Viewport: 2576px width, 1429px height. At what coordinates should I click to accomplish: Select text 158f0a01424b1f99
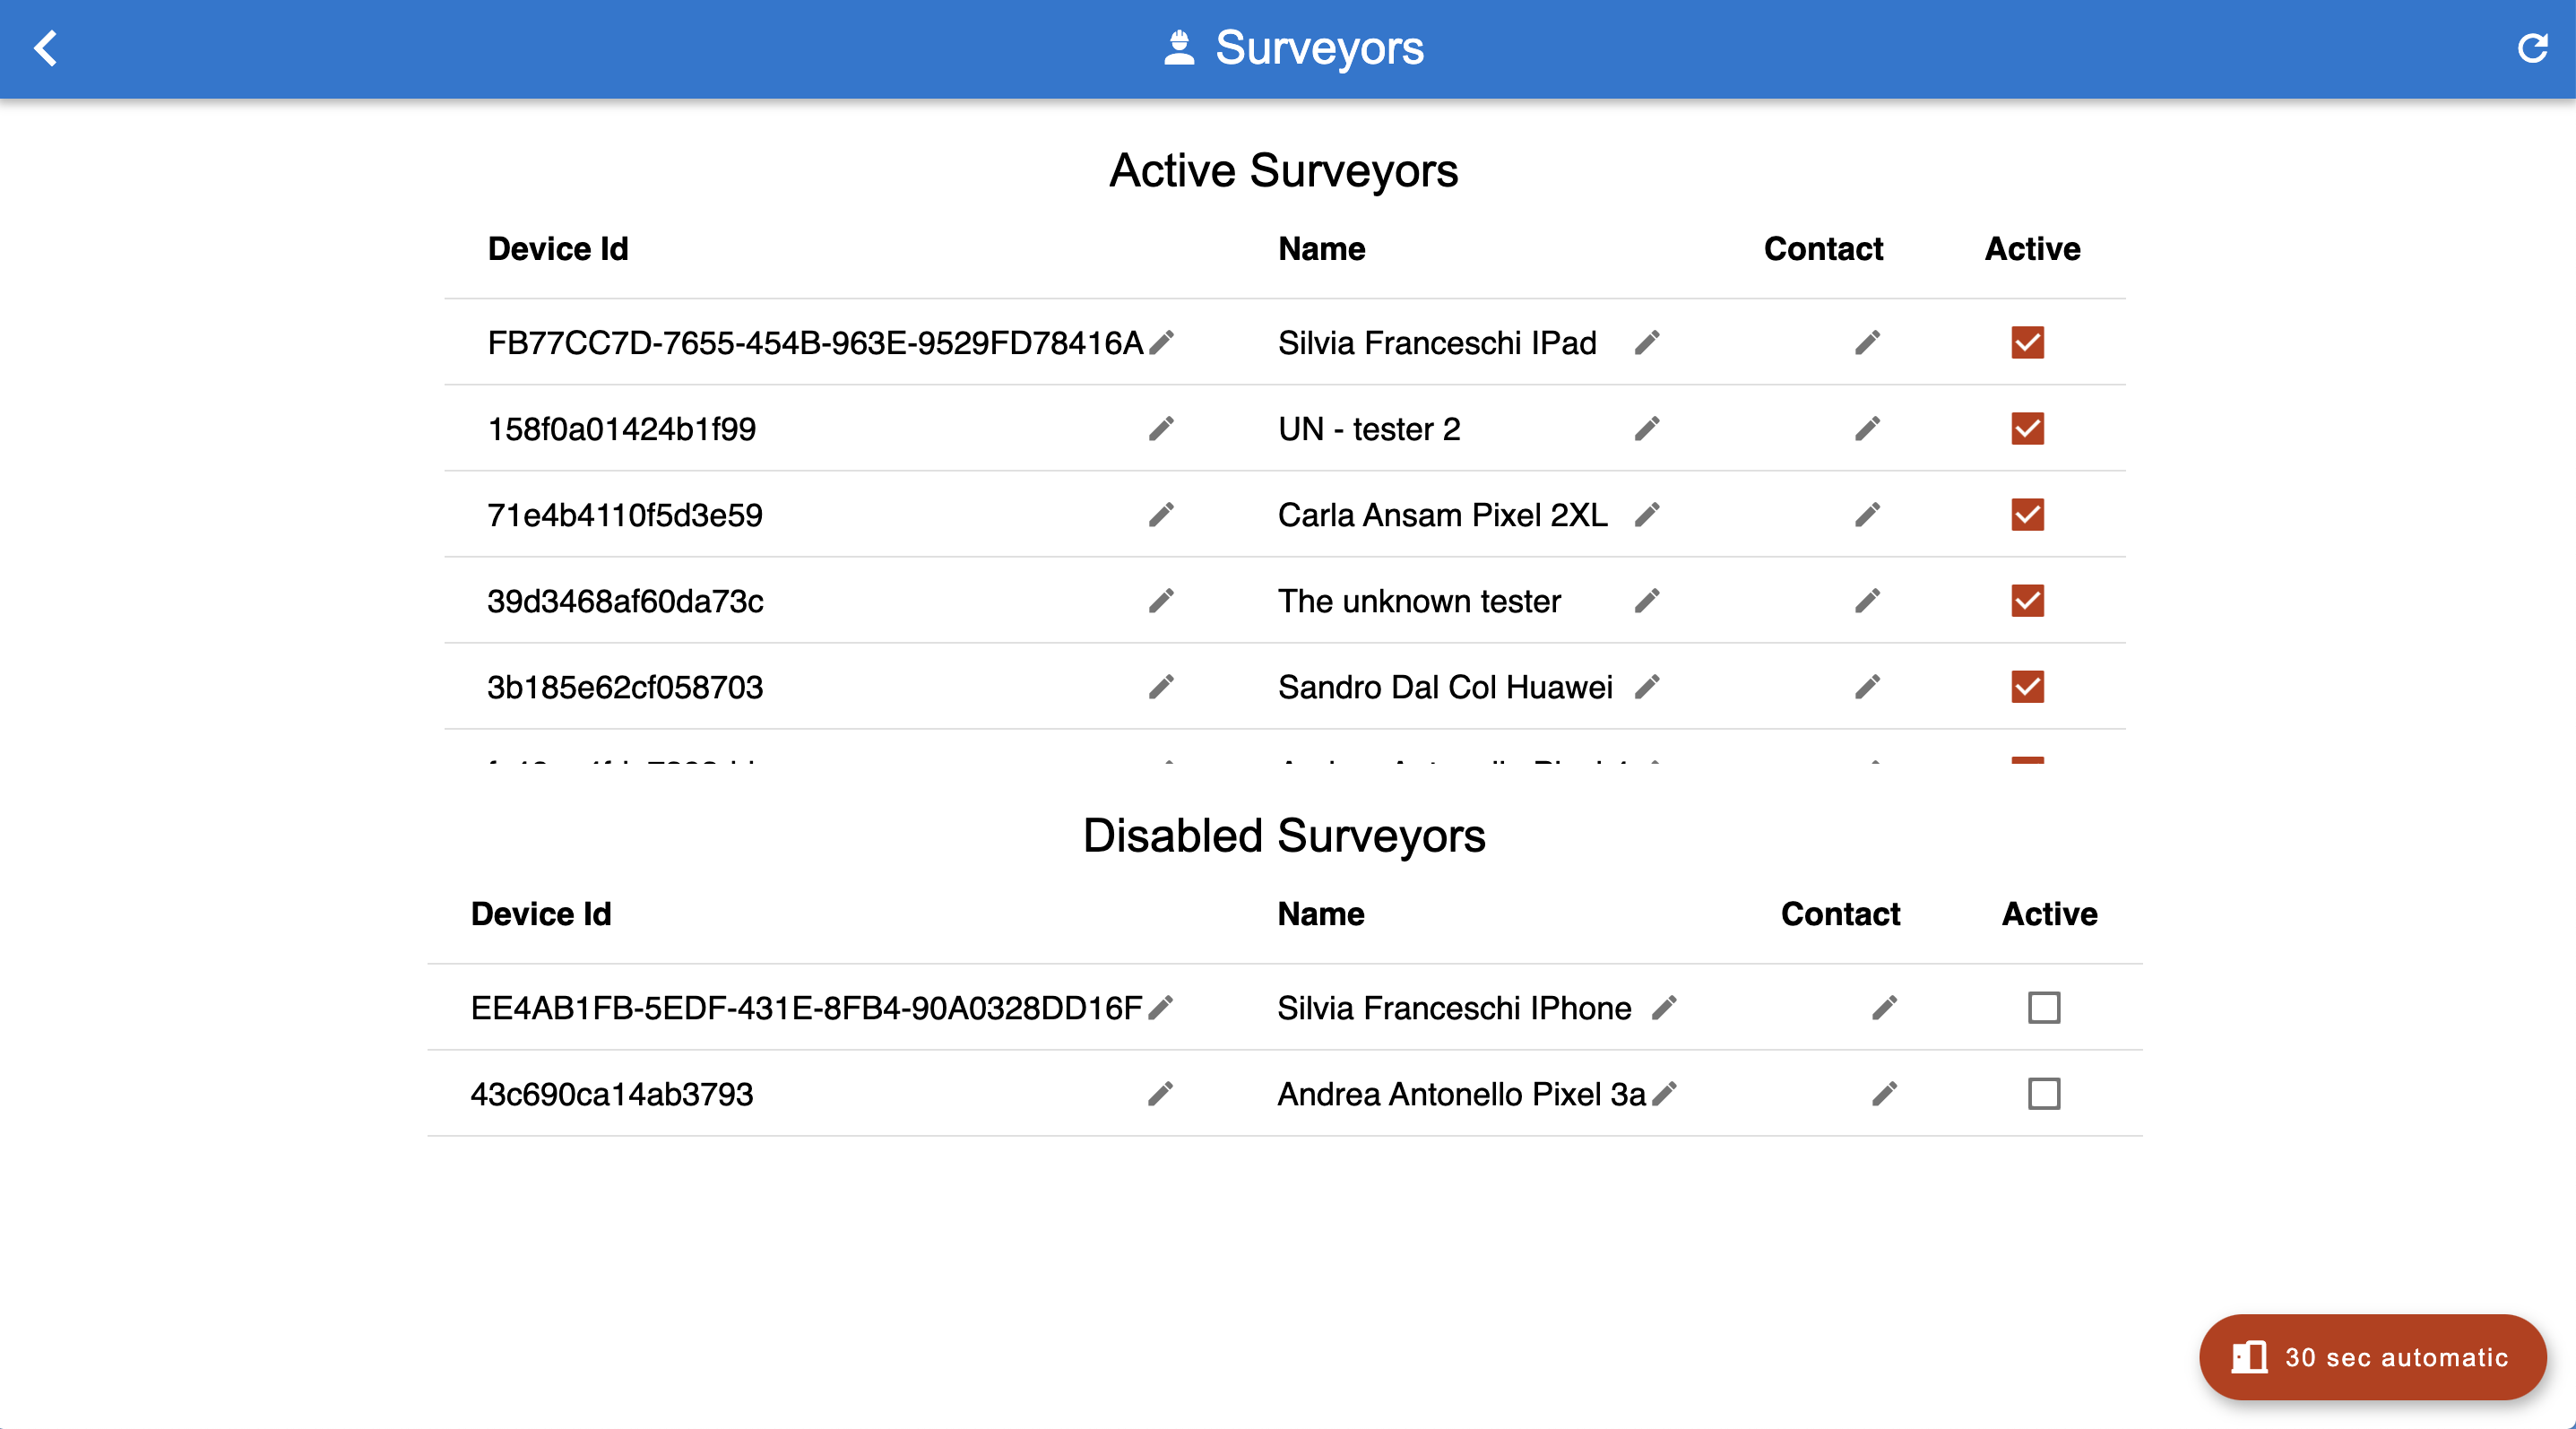pyautogui.click(x=621, y=430)
